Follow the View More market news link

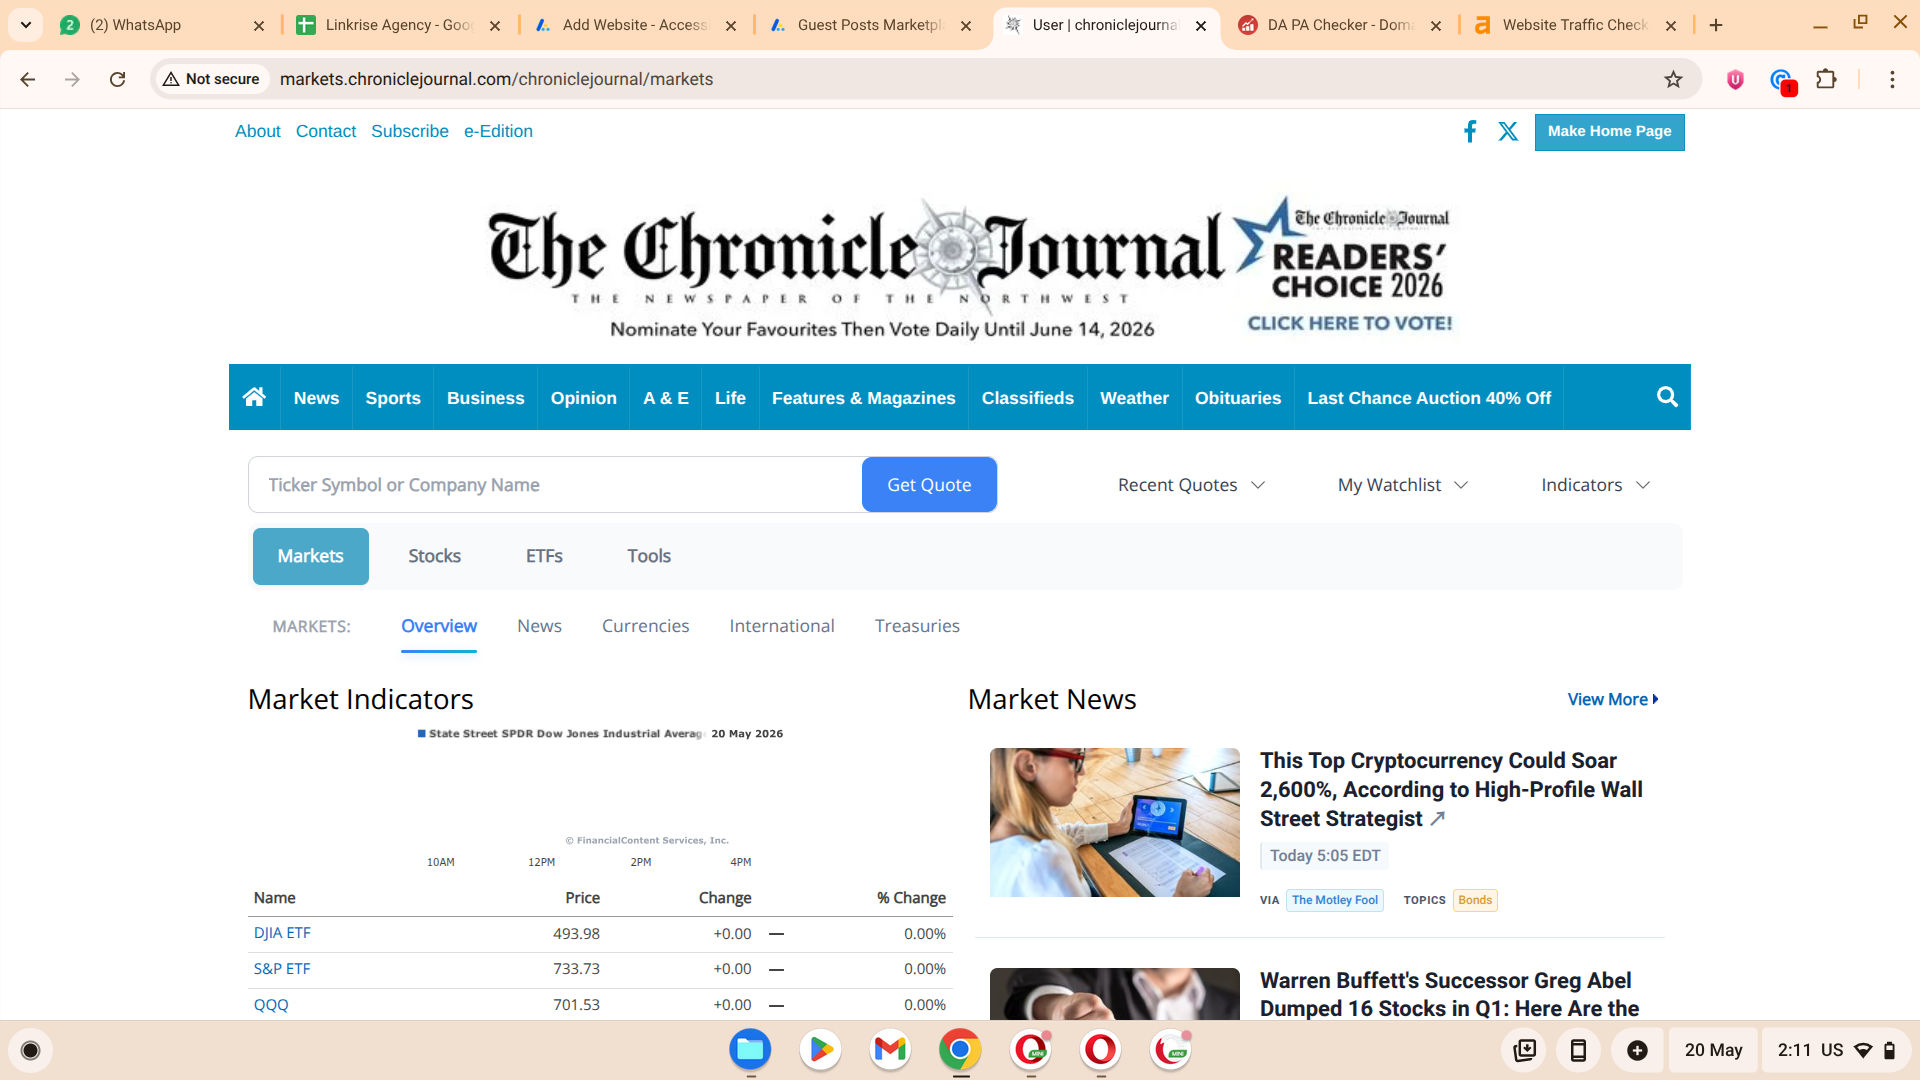1612,700
